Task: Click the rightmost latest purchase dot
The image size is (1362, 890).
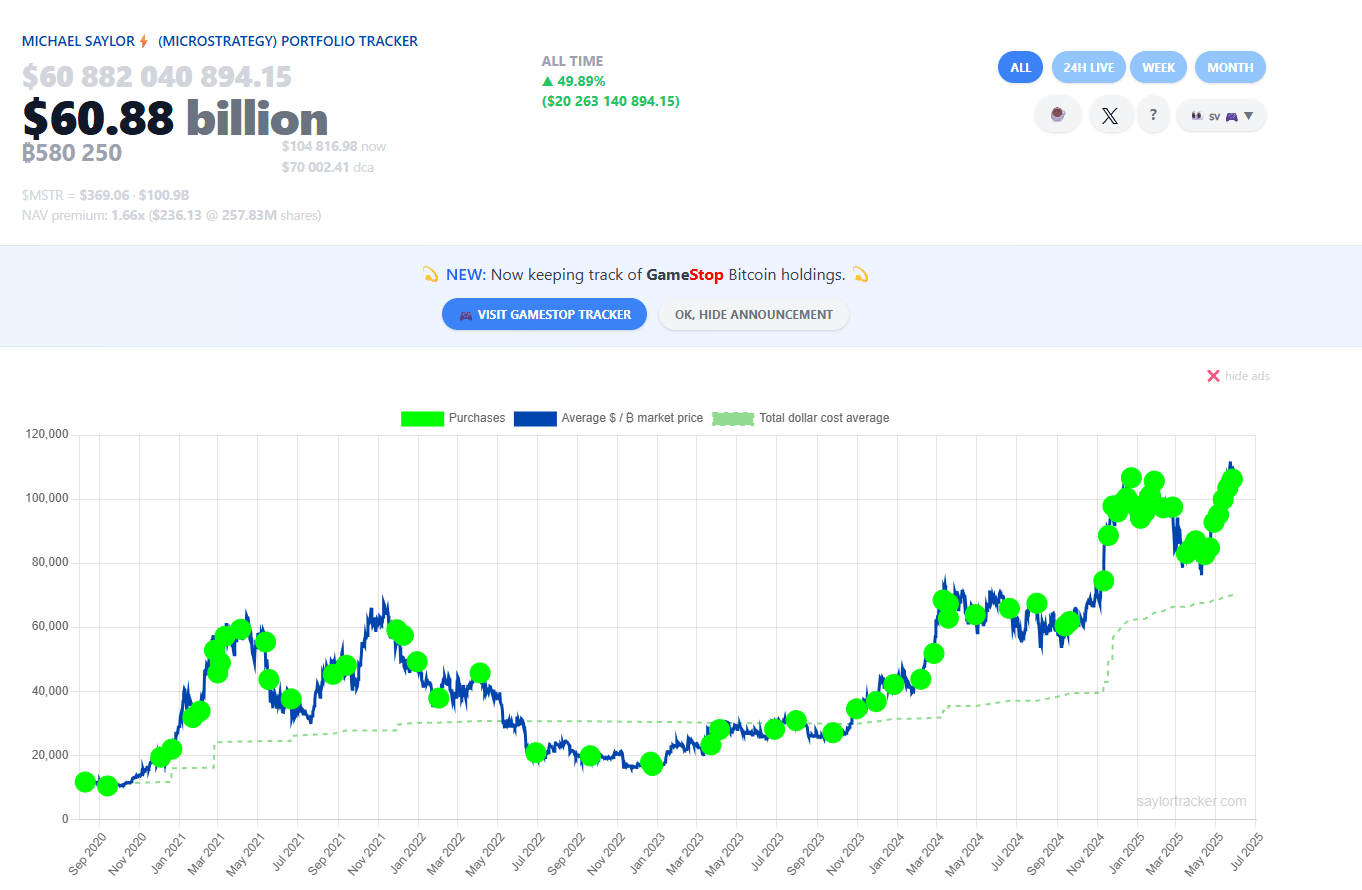Action: coord(1232,479)
